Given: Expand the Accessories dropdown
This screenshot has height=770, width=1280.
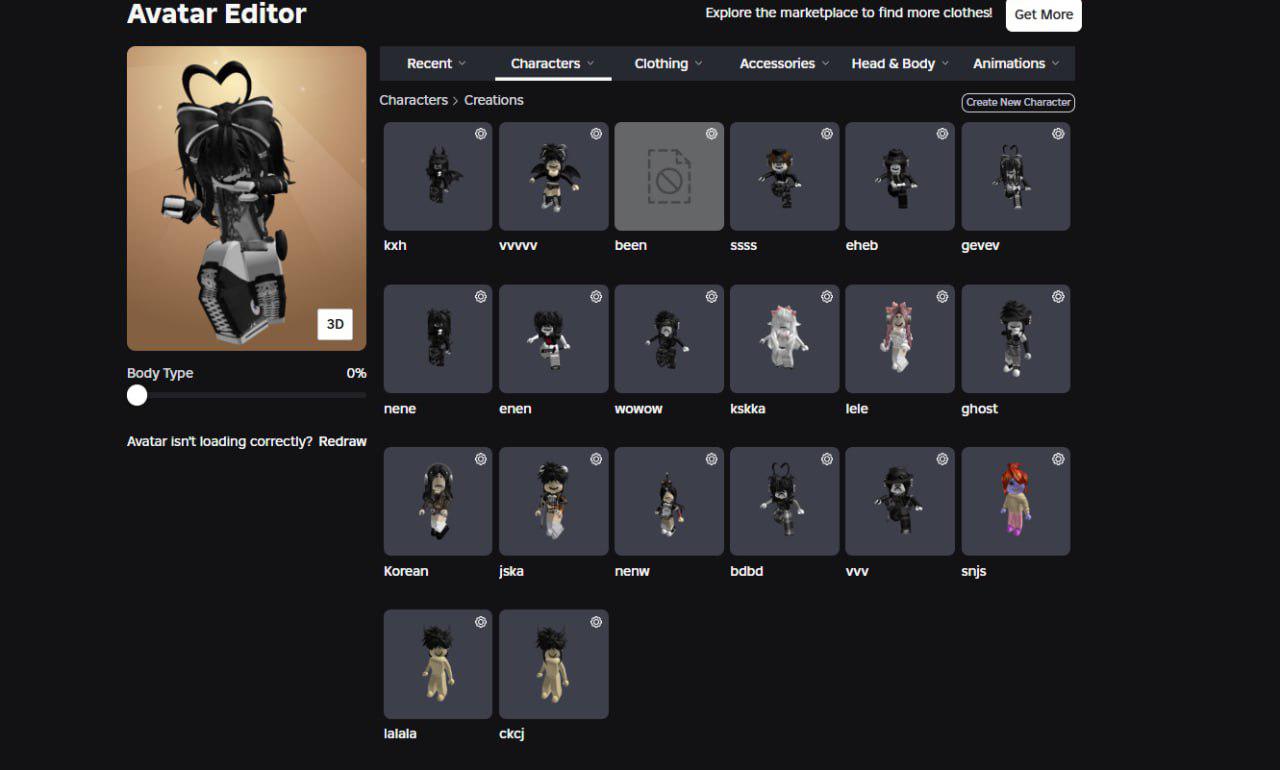Looking at the screenshot, I should coord(784,63).
